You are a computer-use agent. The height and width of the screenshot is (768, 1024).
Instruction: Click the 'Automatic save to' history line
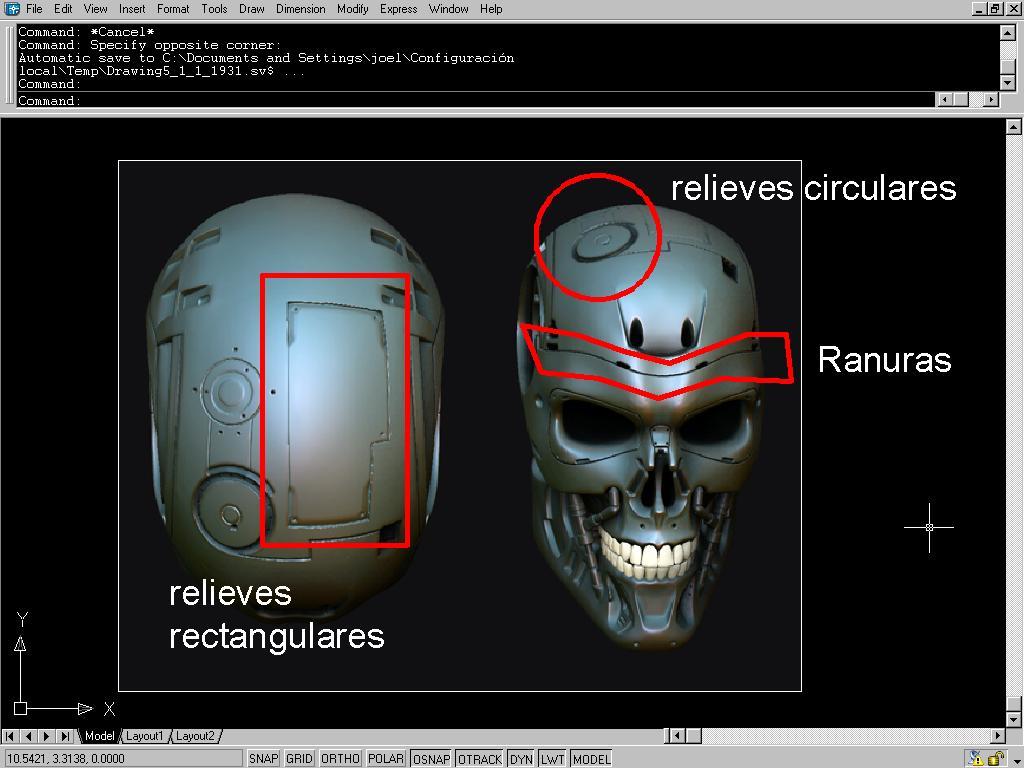click(266, 58)
